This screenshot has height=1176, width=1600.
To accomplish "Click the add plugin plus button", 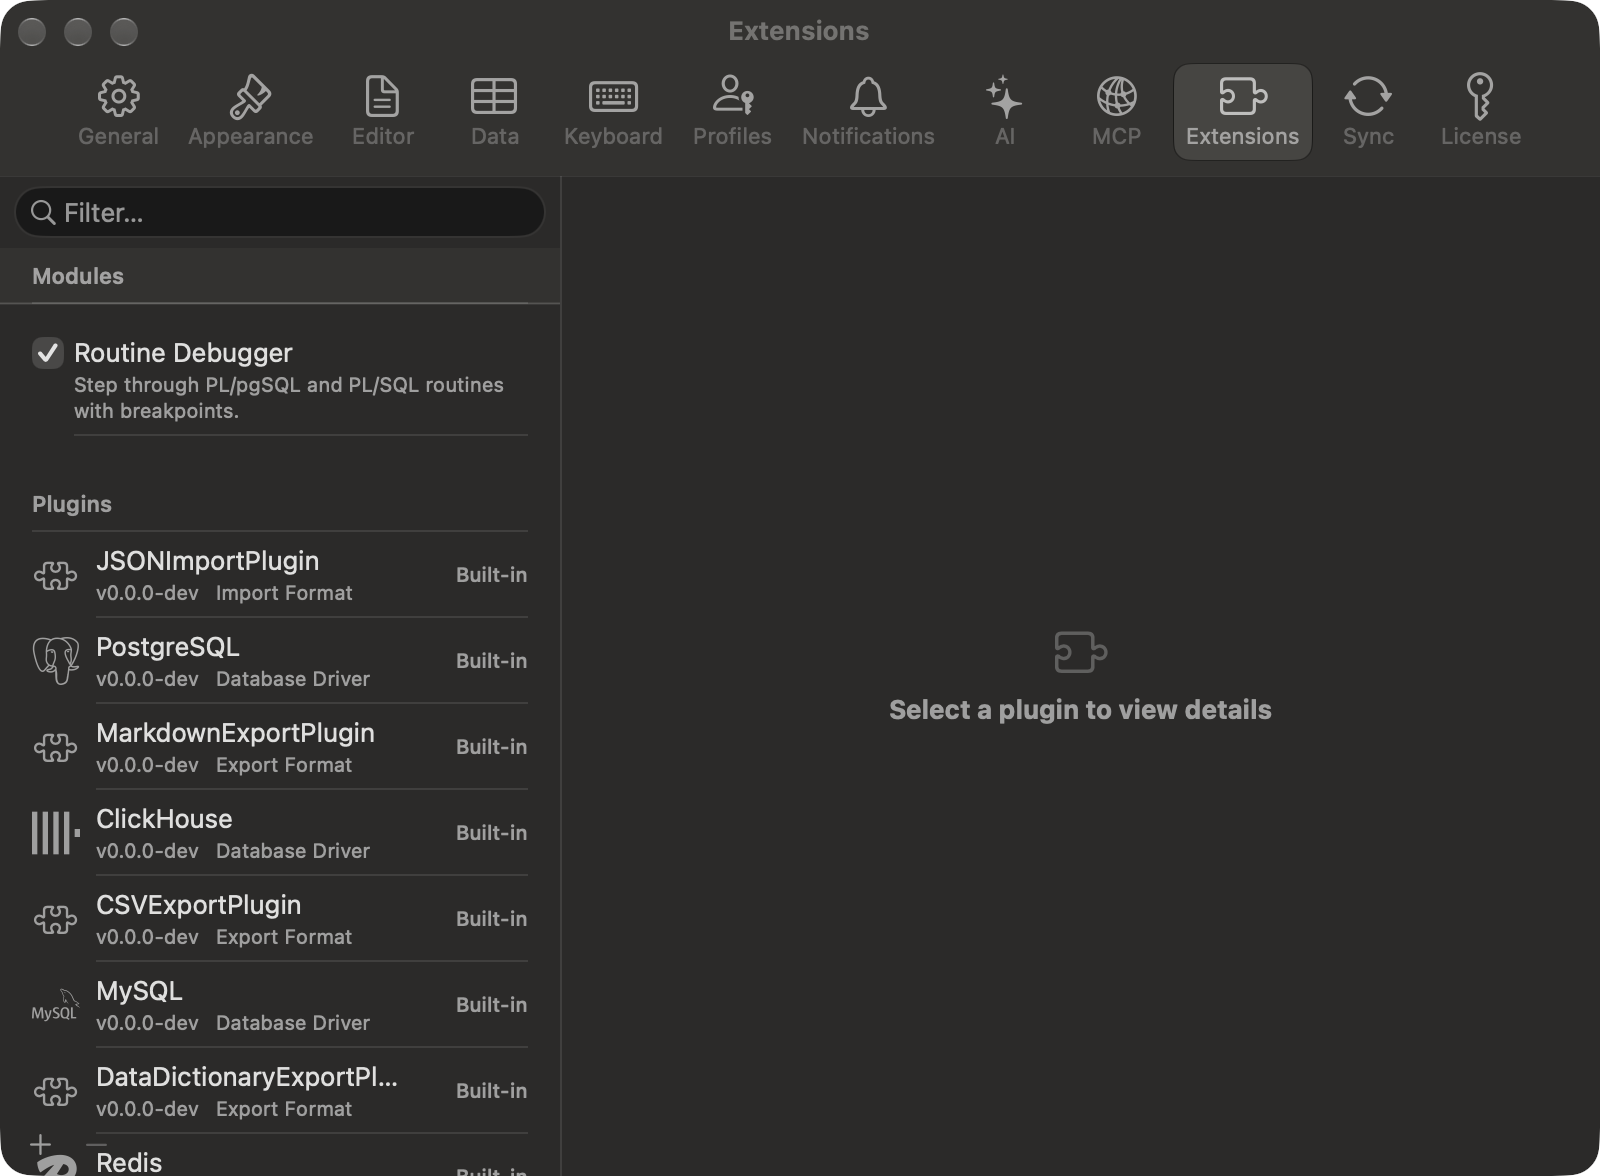I will tap(40, 1144).
